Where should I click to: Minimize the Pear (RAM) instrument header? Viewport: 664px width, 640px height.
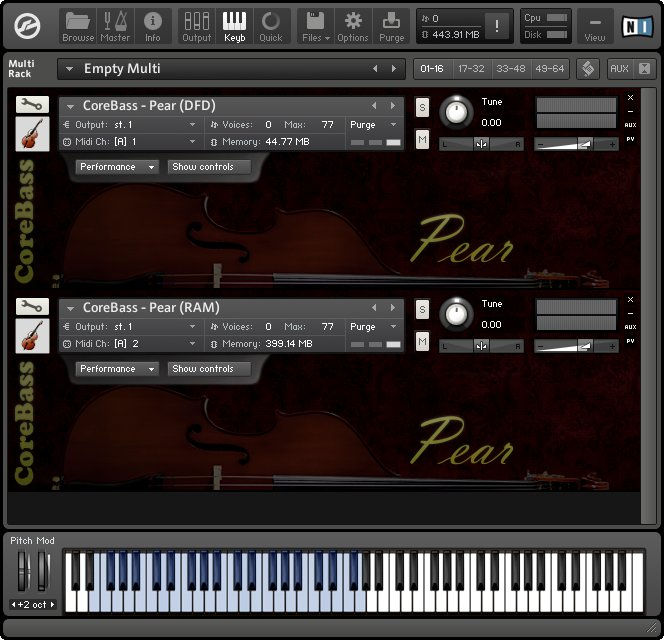click(x=630, y=313)
